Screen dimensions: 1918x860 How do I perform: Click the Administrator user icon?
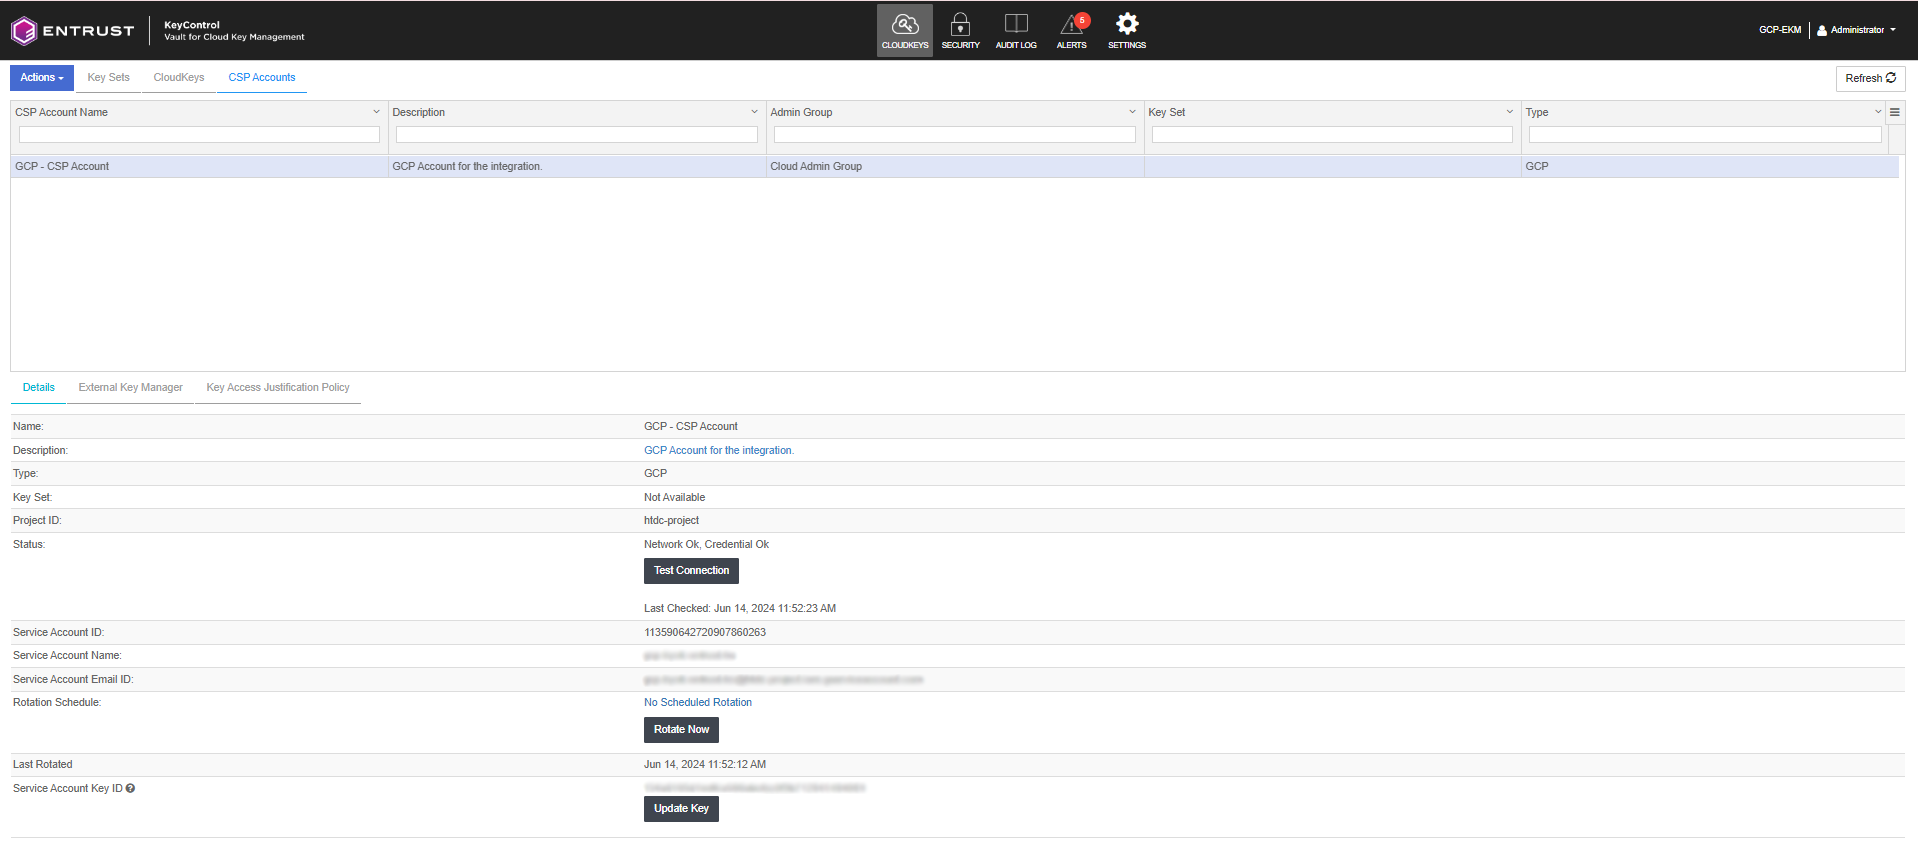point(1822,30)
